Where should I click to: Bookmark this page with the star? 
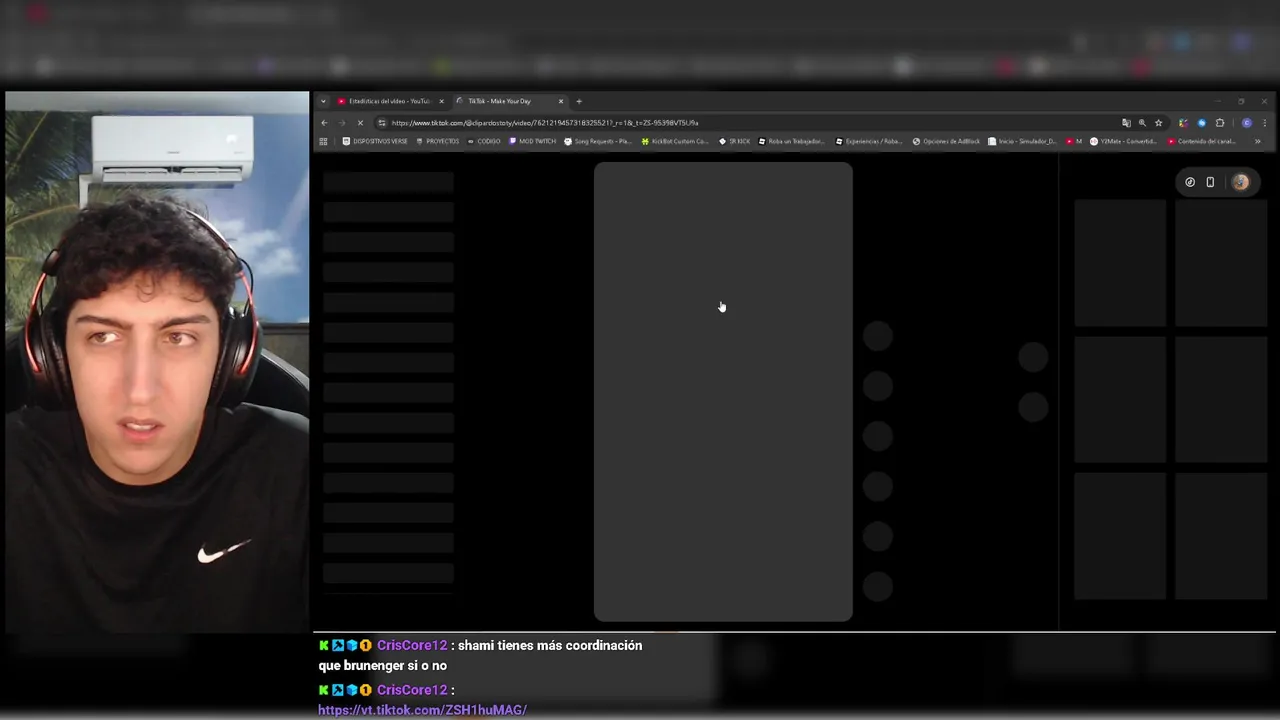point(1158,123)
